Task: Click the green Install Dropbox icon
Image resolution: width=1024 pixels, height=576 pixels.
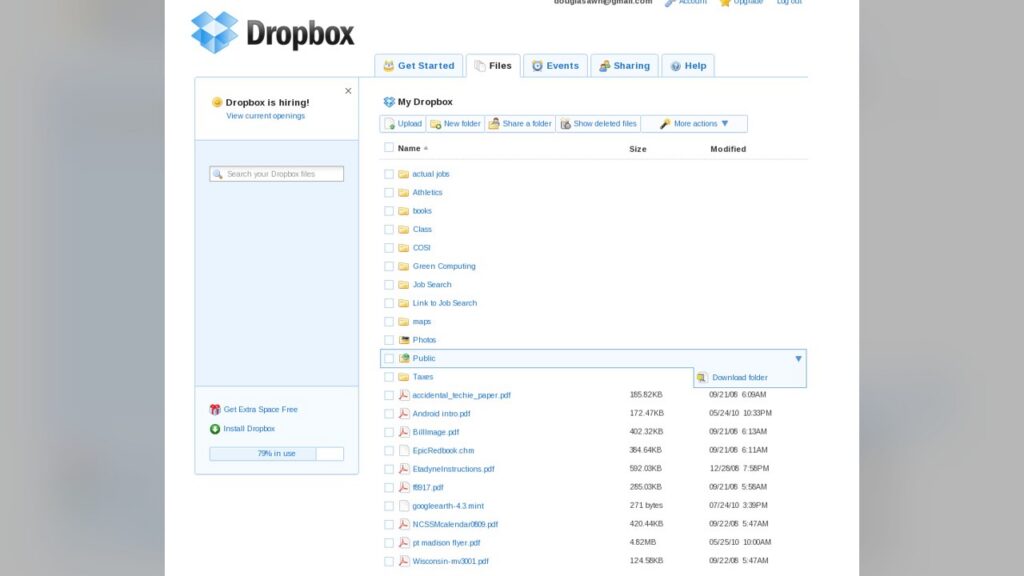Action: point(215,429)
